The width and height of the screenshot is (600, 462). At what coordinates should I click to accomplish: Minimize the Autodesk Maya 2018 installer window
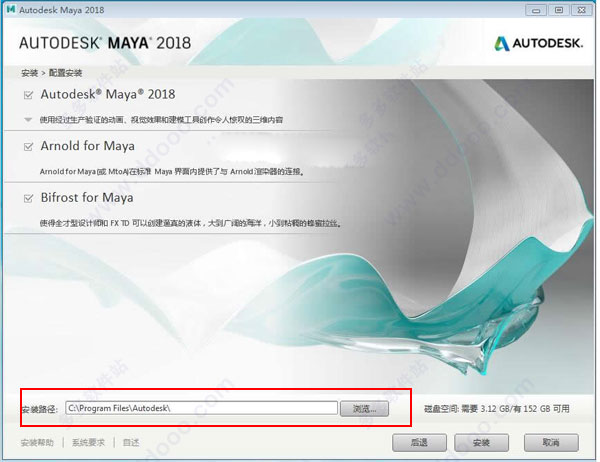536,10
